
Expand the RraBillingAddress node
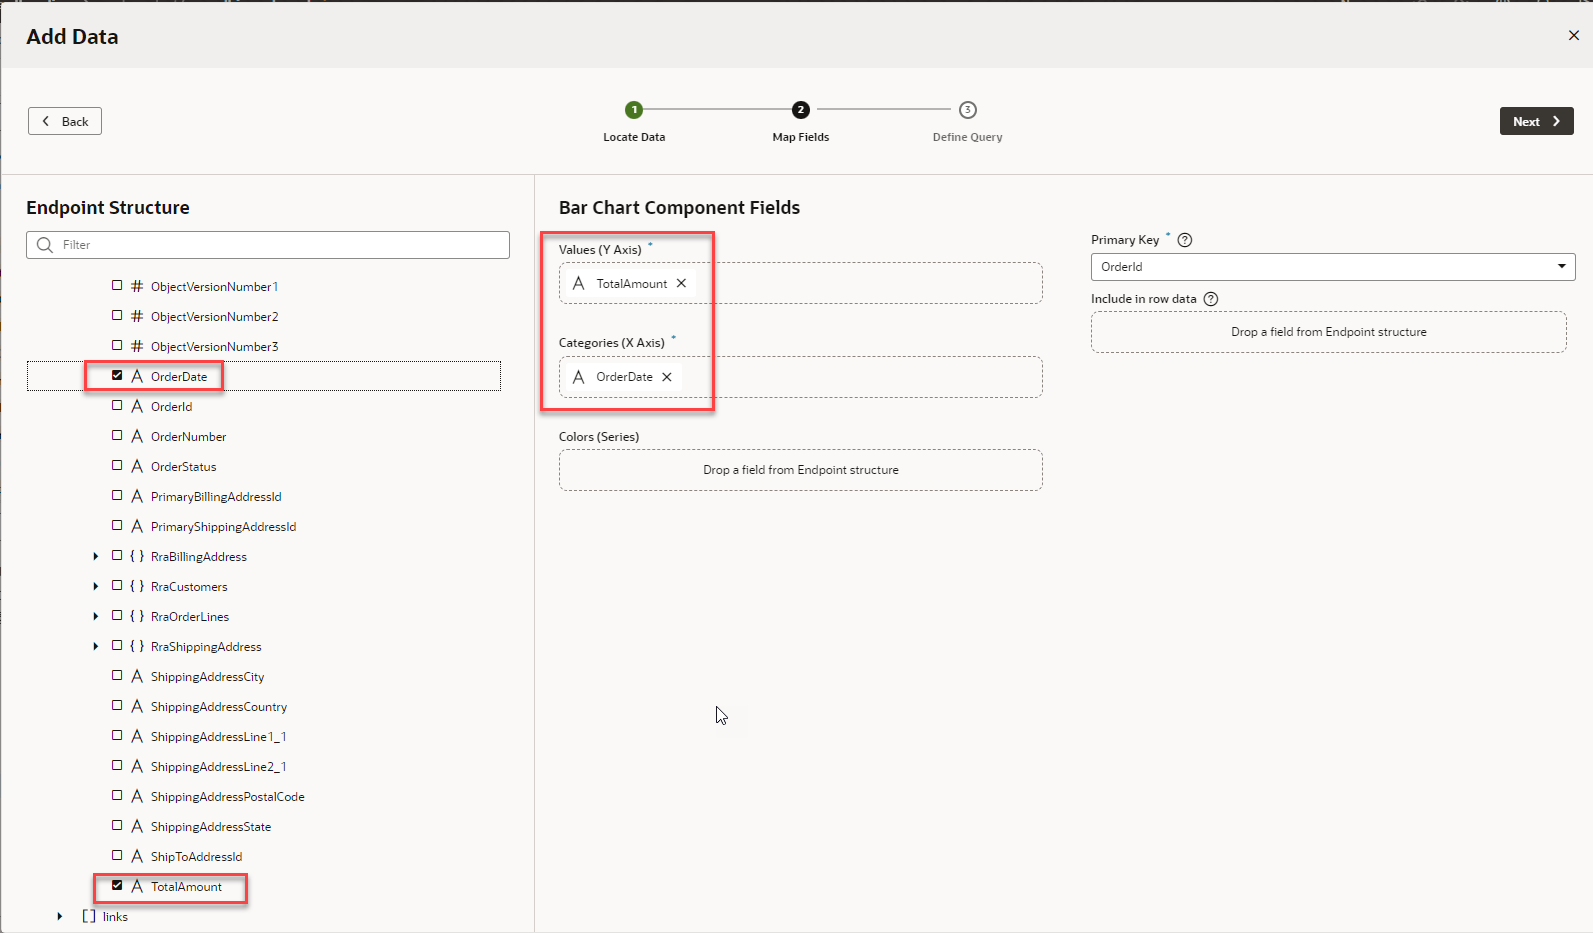point(96,556)
